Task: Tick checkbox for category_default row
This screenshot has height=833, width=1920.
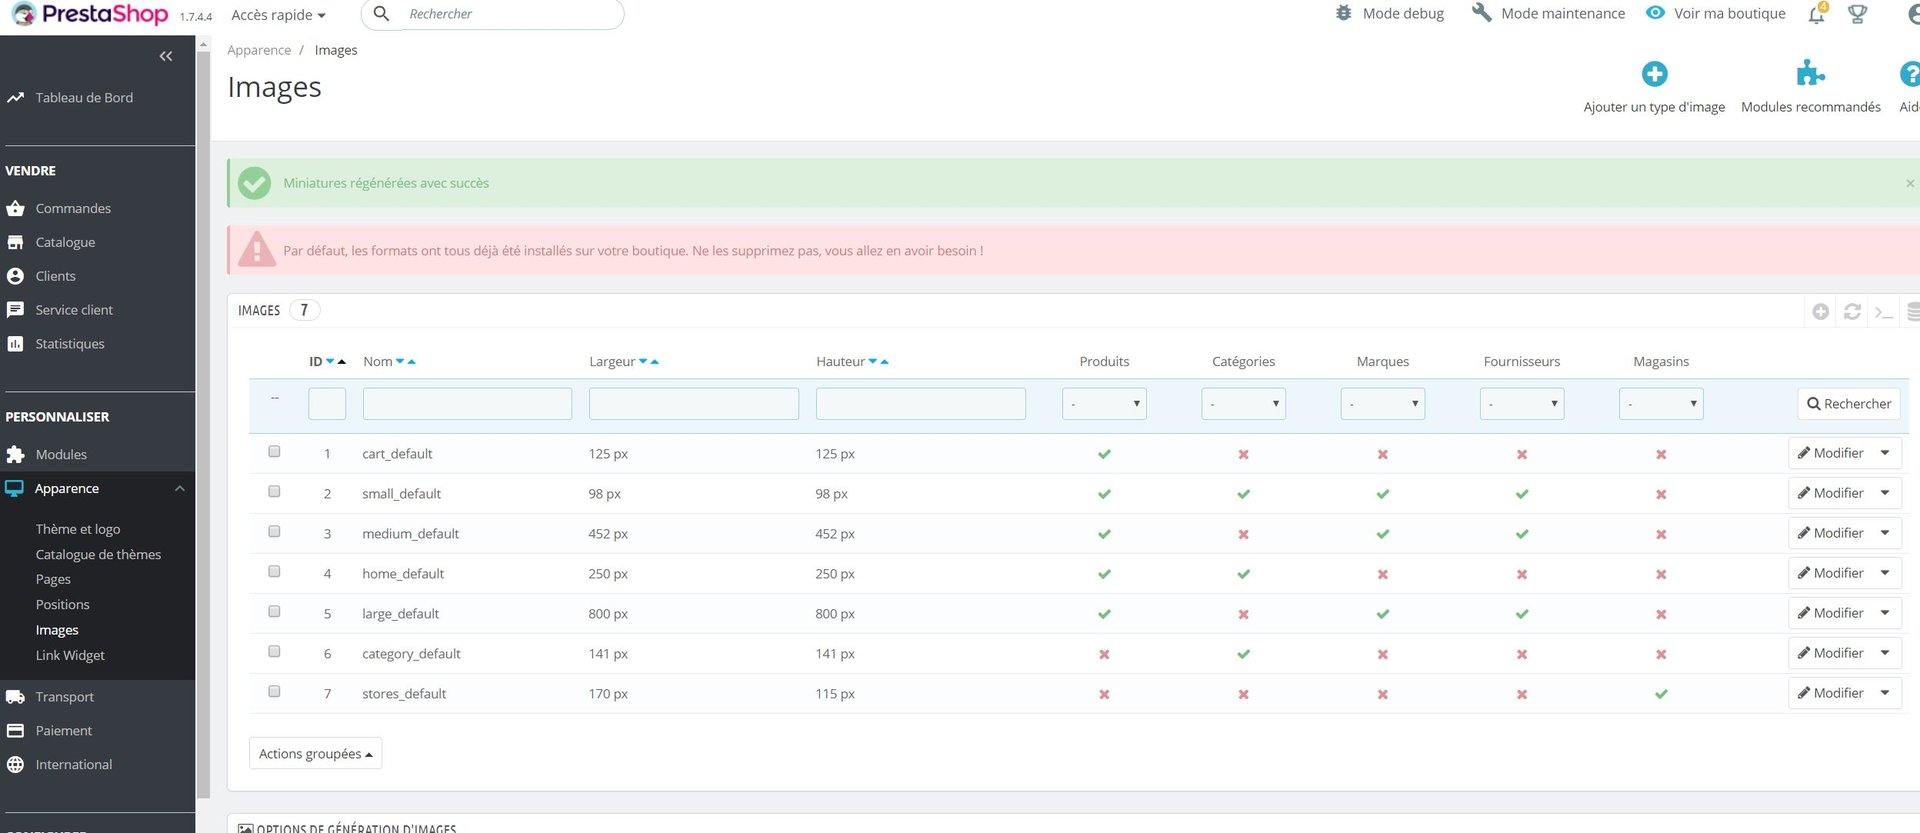Action: [274, 652]
